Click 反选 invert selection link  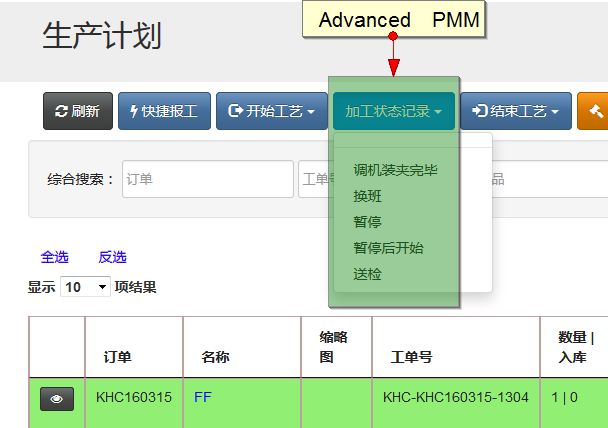coord(112,257)
